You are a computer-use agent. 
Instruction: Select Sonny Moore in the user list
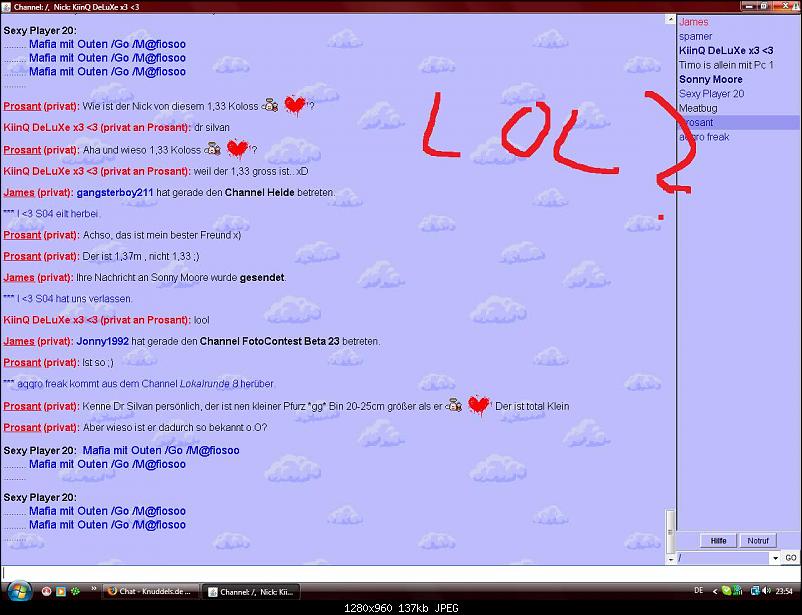pyautogui.click(x=710, y=79)
